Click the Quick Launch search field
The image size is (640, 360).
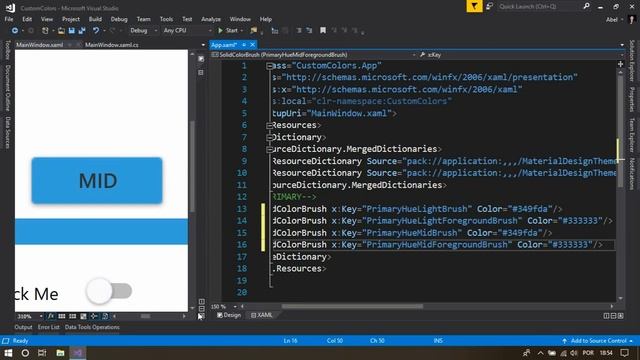coord(538,6)
